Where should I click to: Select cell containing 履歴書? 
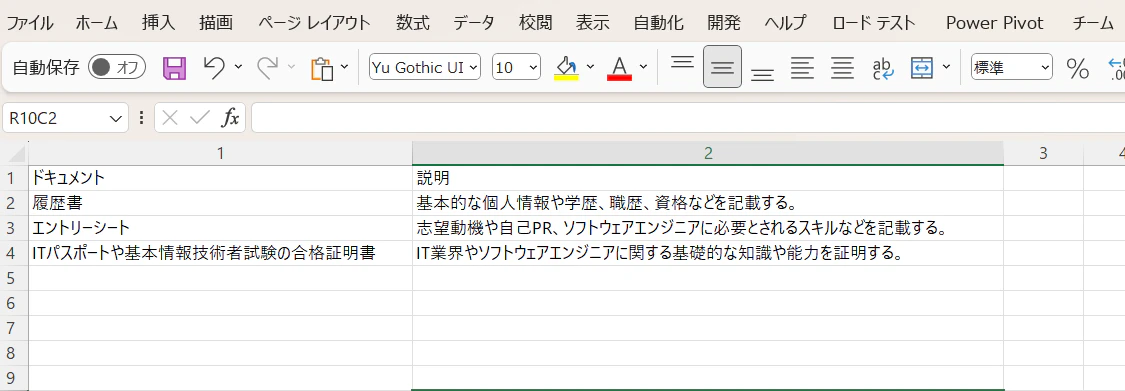[220, 203]
